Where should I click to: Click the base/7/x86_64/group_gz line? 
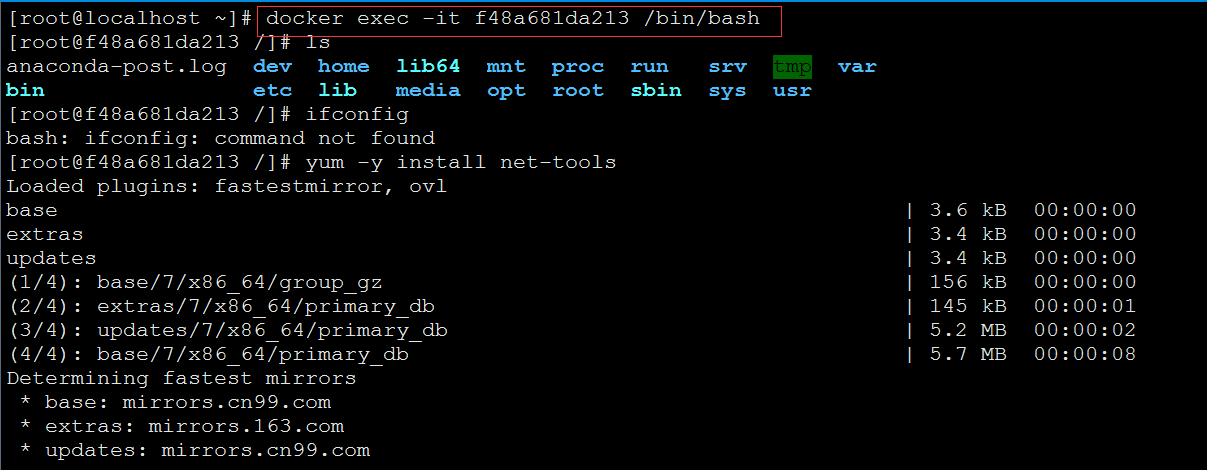click(x=571, y=283)
